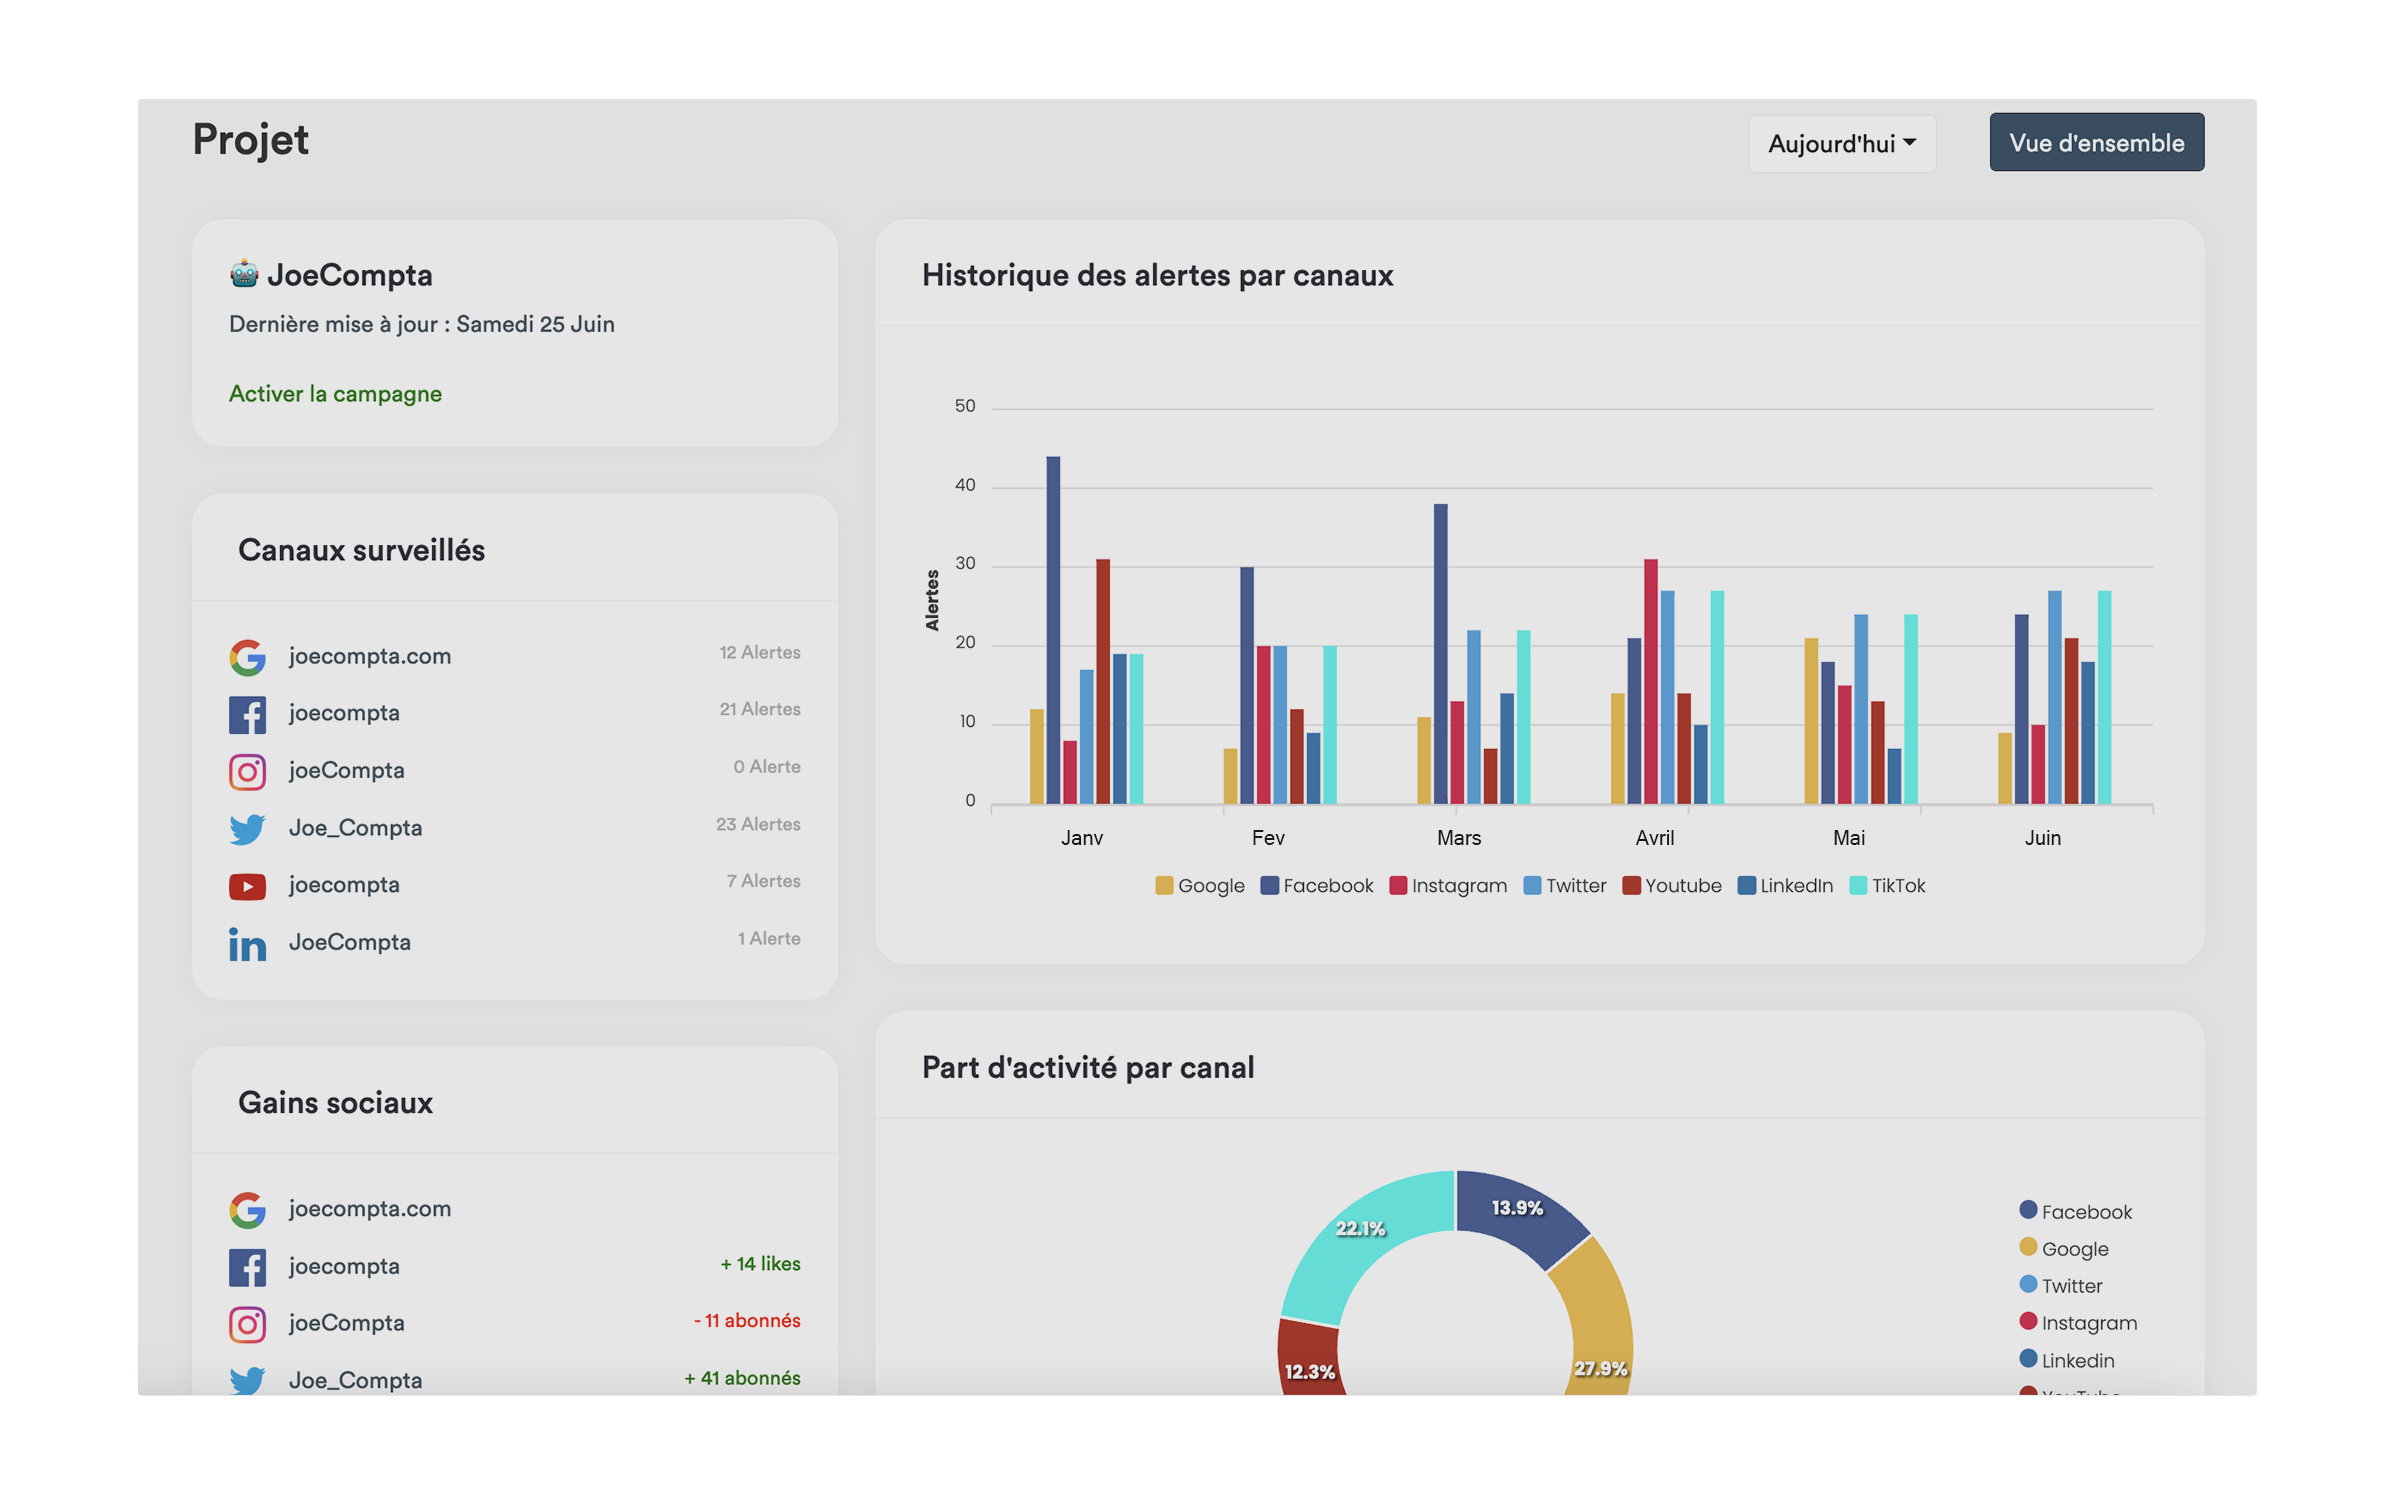
Task: Click the Instagram icon in Canaux surveillés
Action: tap(247, 771)
